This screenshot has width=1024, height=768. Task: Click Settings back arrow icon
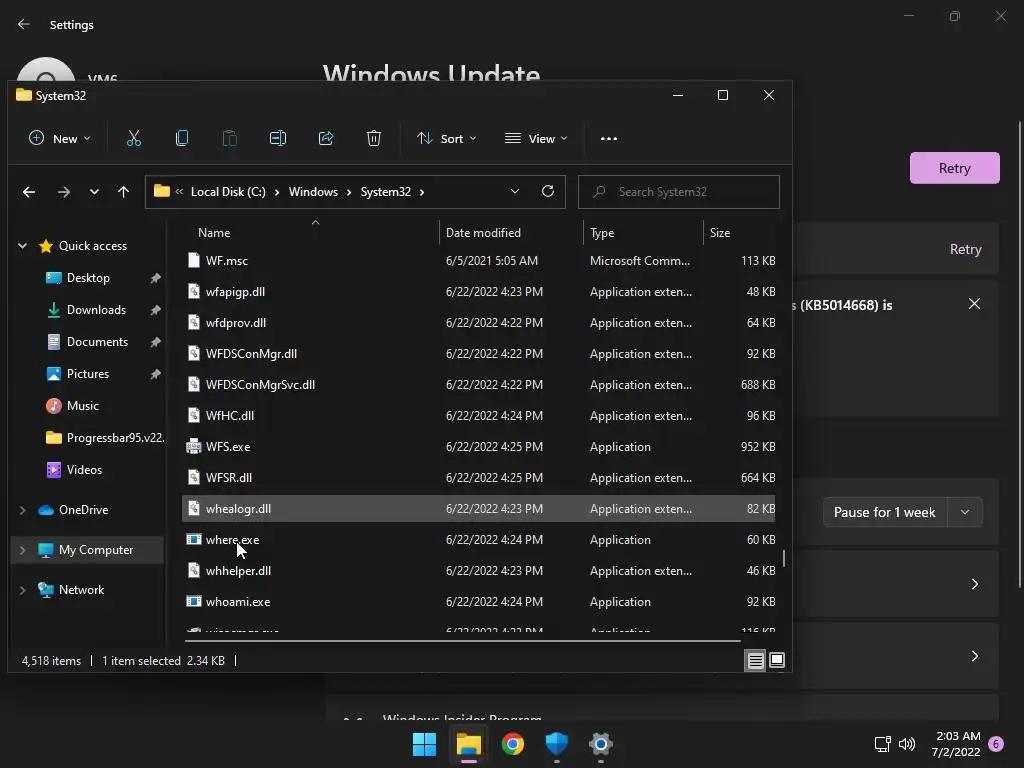[x=24, y=24]
